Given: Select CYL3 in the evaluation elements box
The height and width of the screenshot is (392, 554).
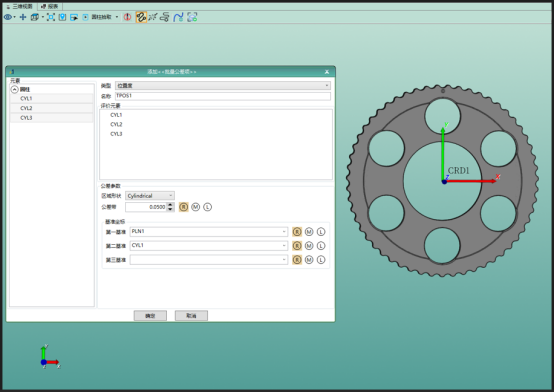Looking at the screenshot, I should [x=116, y=134].
